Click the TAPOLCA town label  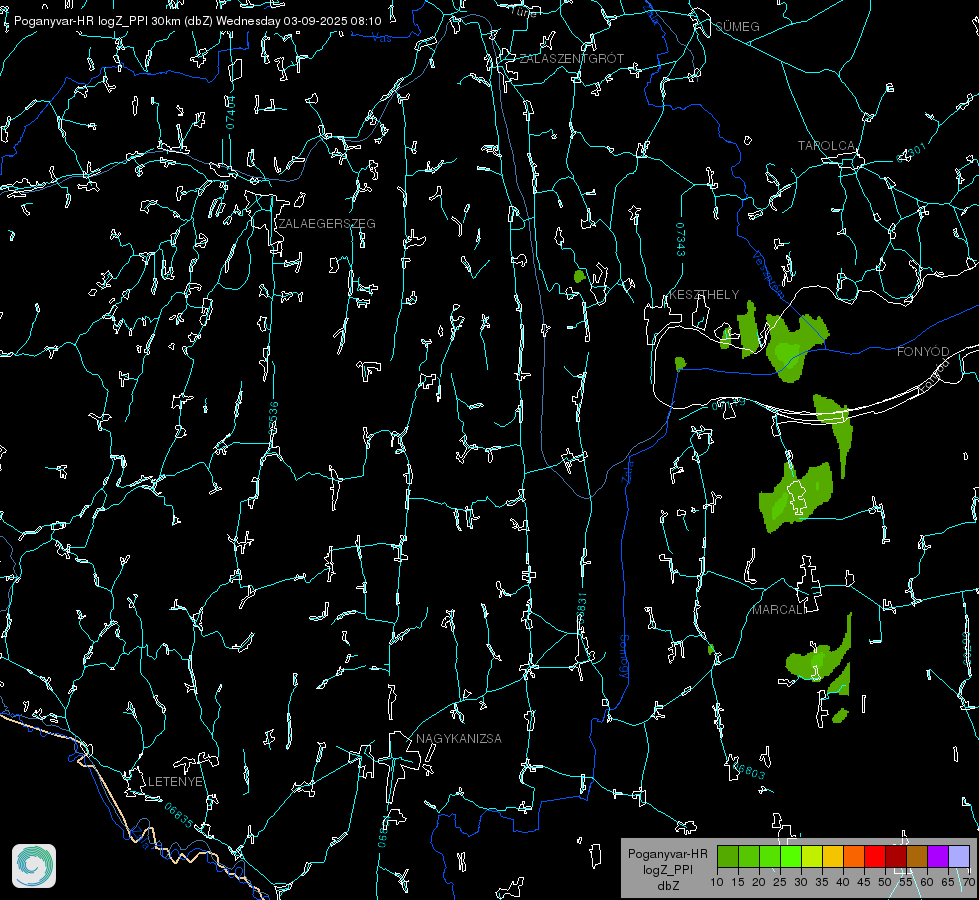826,146
